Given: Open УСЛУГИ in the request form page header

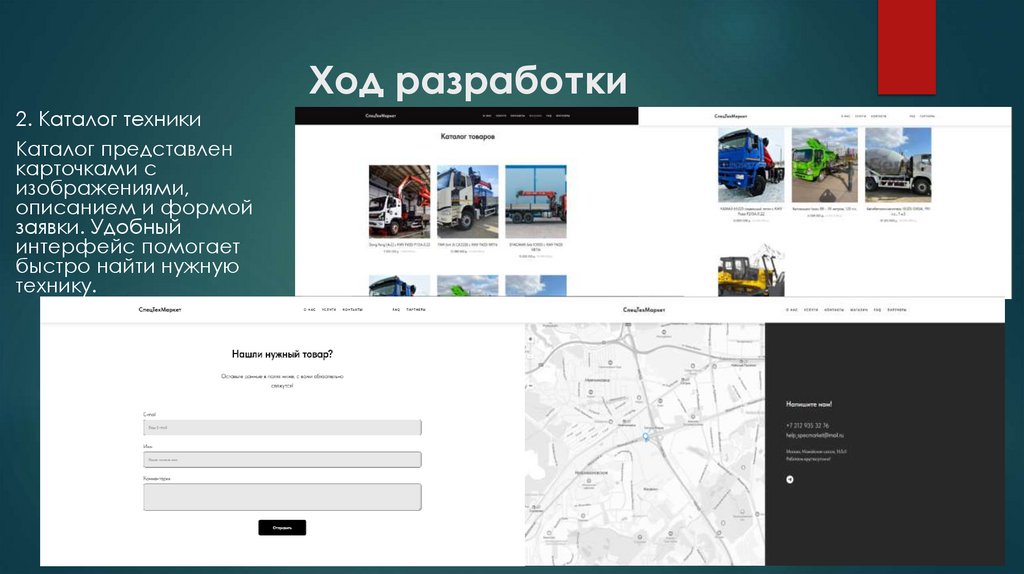Looking at the screenshot, I should tap(329, 310).
